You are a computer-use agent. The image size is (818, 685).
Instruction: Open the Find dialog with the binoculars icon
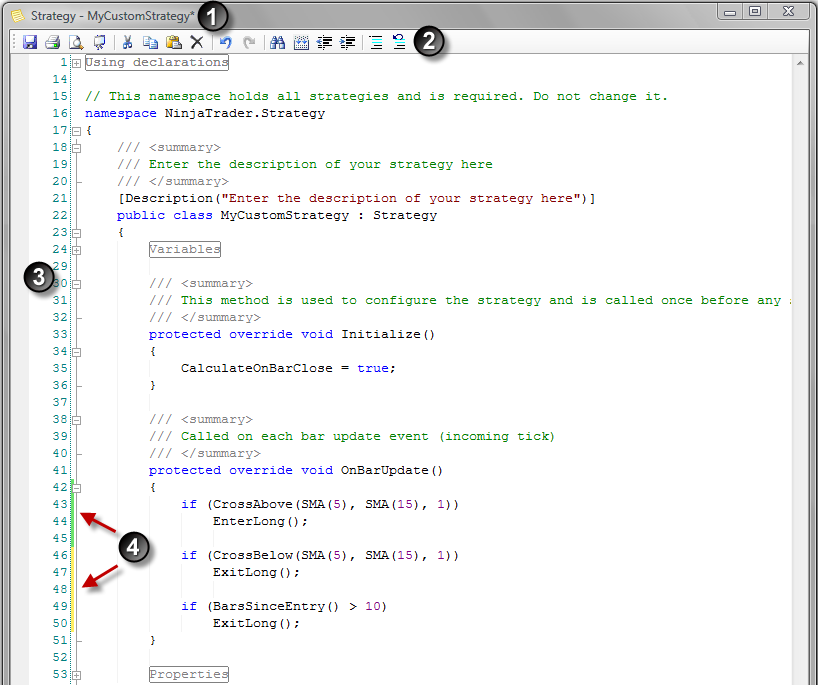(279, 42)
